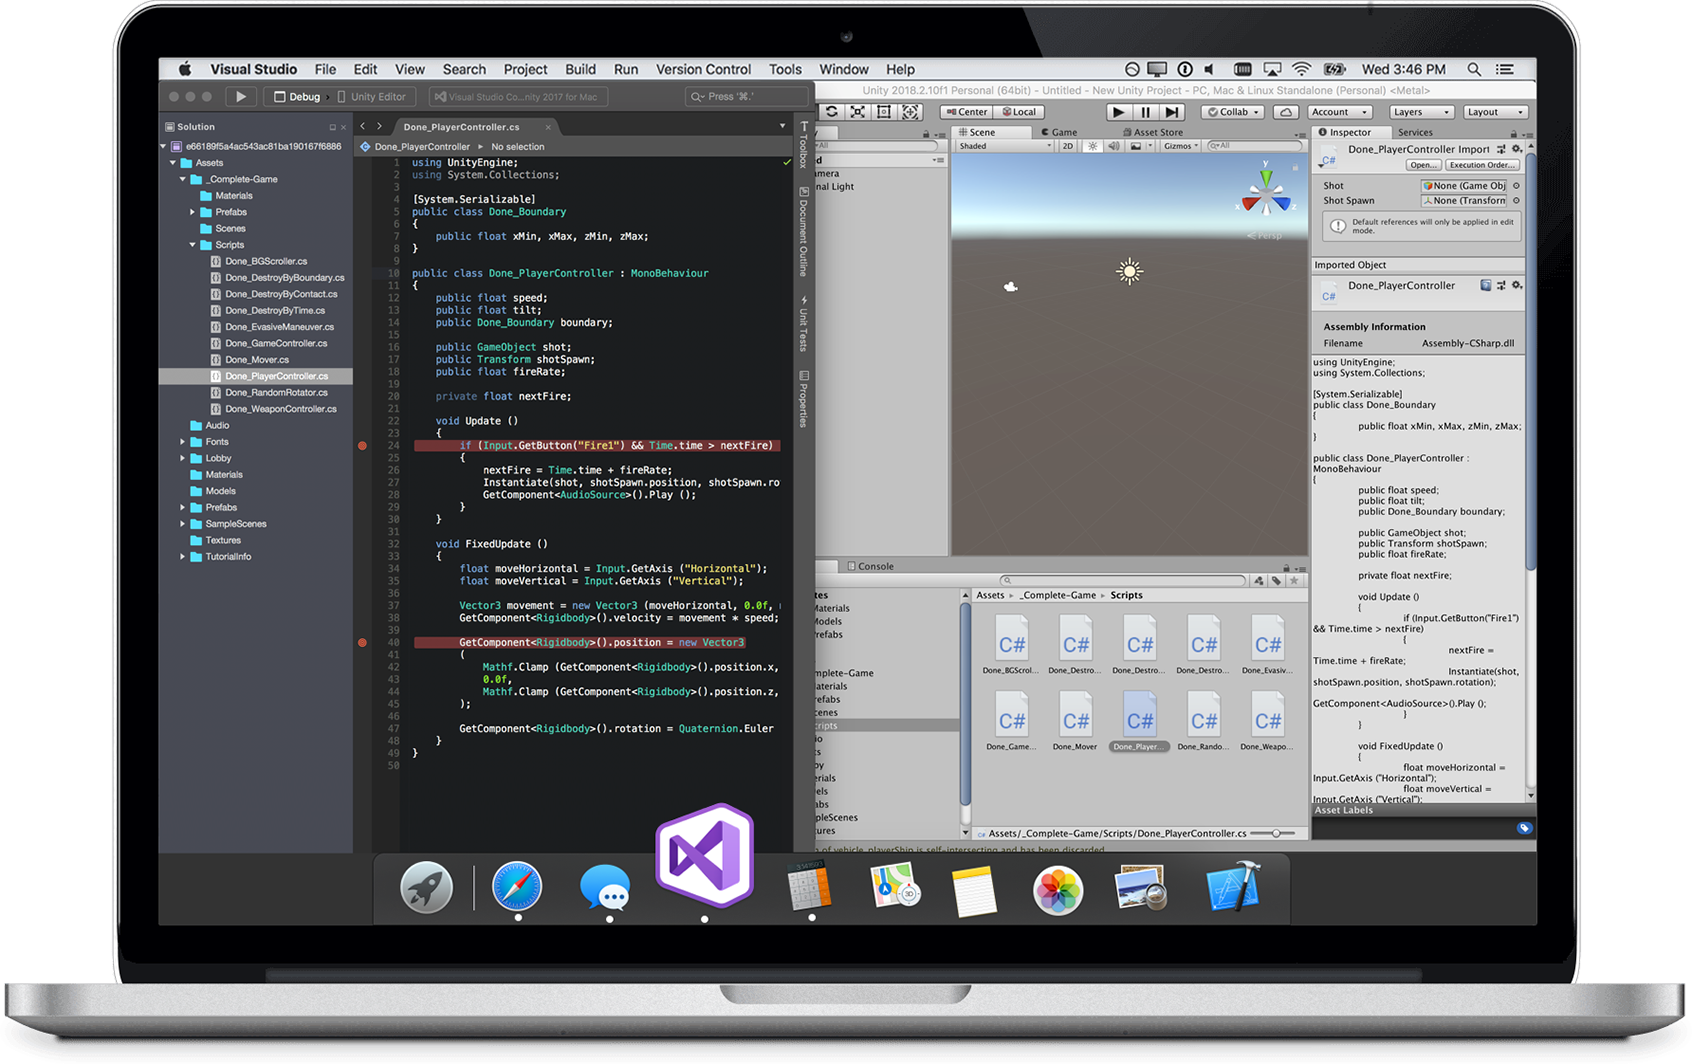Toggle scene audio speaker icon
This screenshot has width=1692, height=1064.
coord(1115,146)
